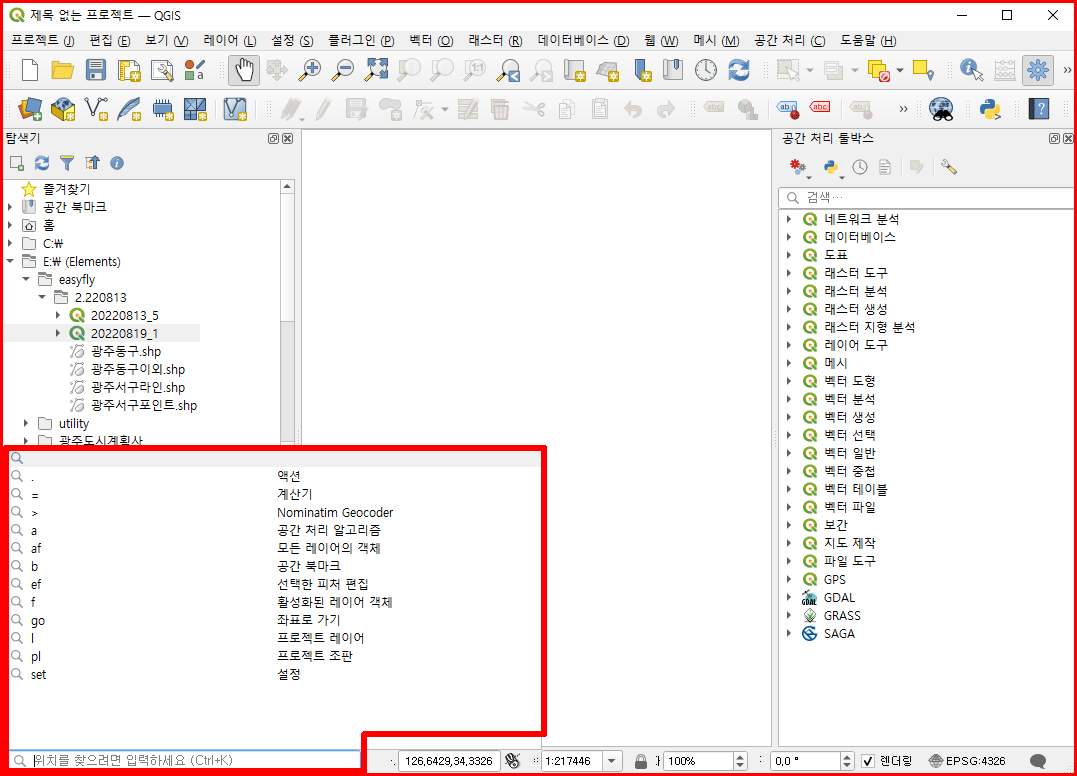Expand the SAGA provider group

(x=789, y=633)
